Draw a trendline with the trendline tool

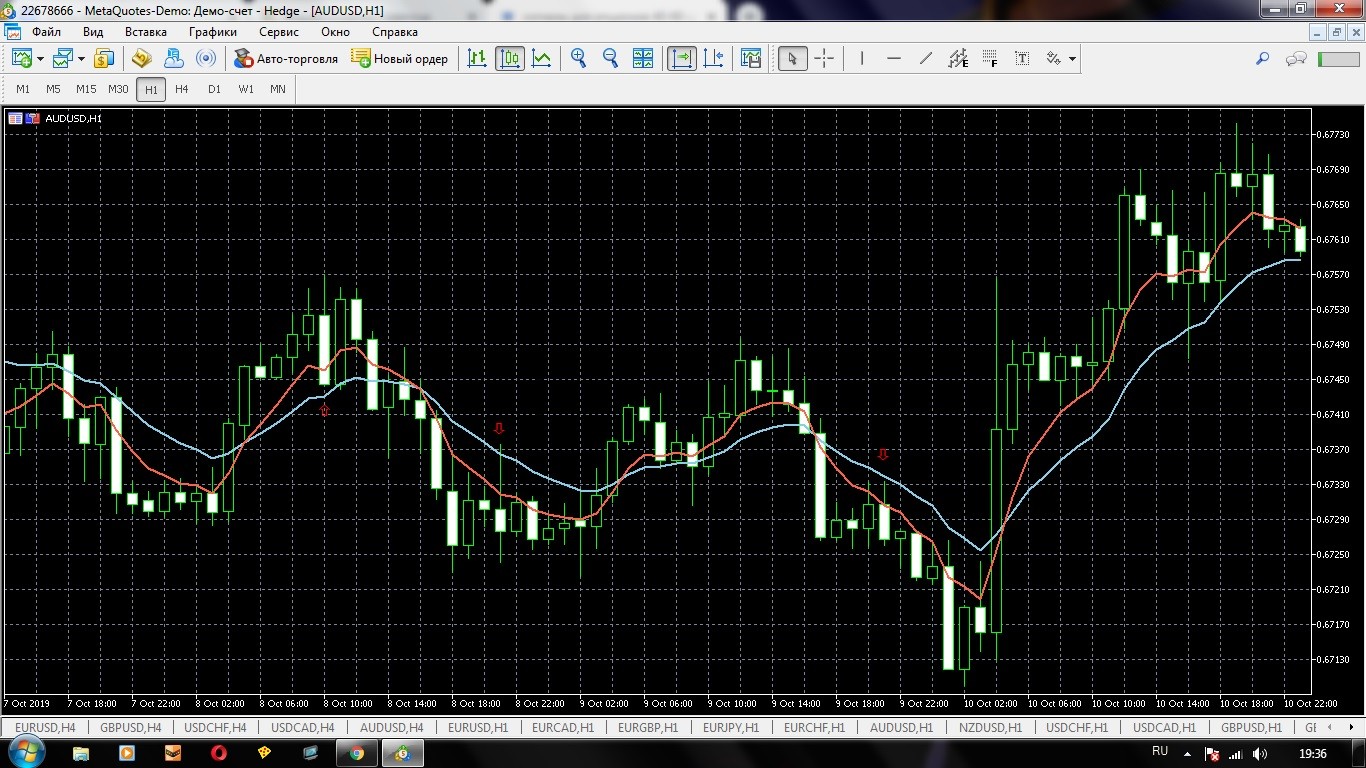click(926, 59)
